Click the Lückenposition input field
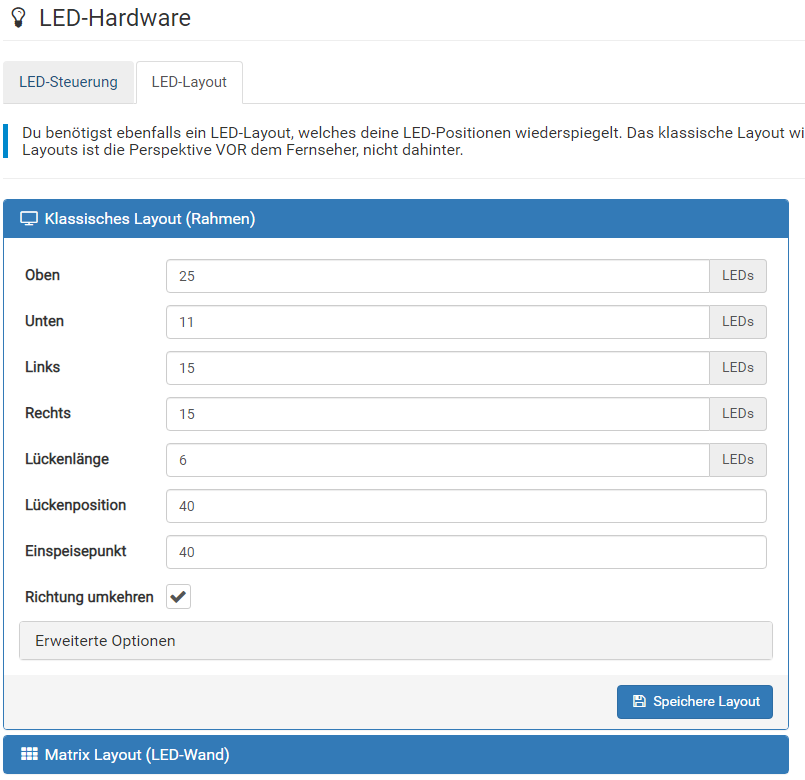 466,506
